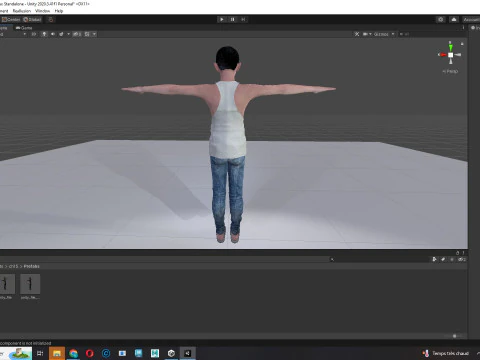Open Gizmos dropdown arrow
The width and height of the screenshot is (480, 360).
click(393, 34)
